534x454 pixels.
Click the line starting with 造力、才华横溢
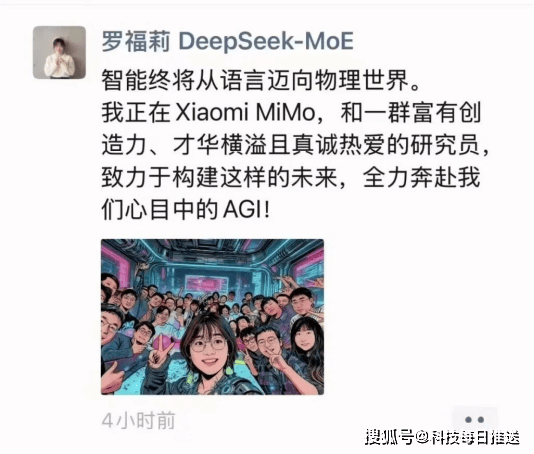(295, 145)
